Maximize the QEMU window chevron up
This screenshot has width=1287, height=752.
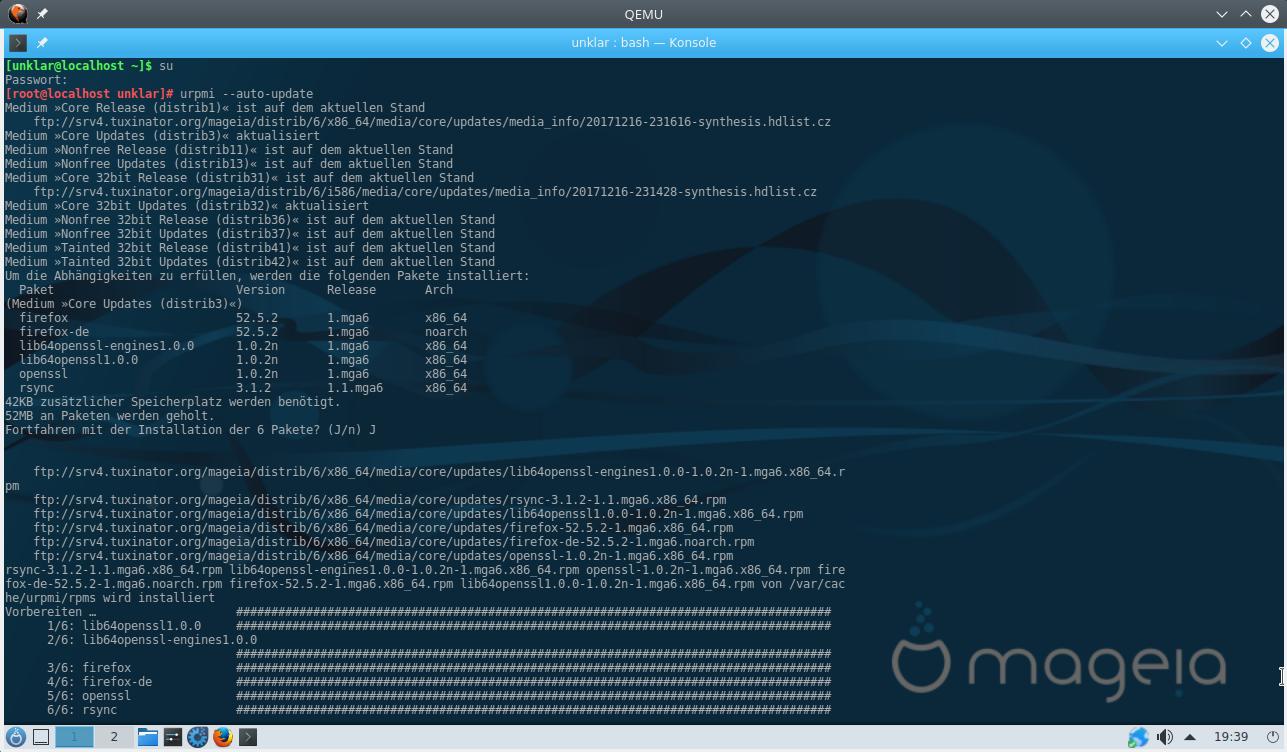pyautogui.click(x=1246, y=14)
